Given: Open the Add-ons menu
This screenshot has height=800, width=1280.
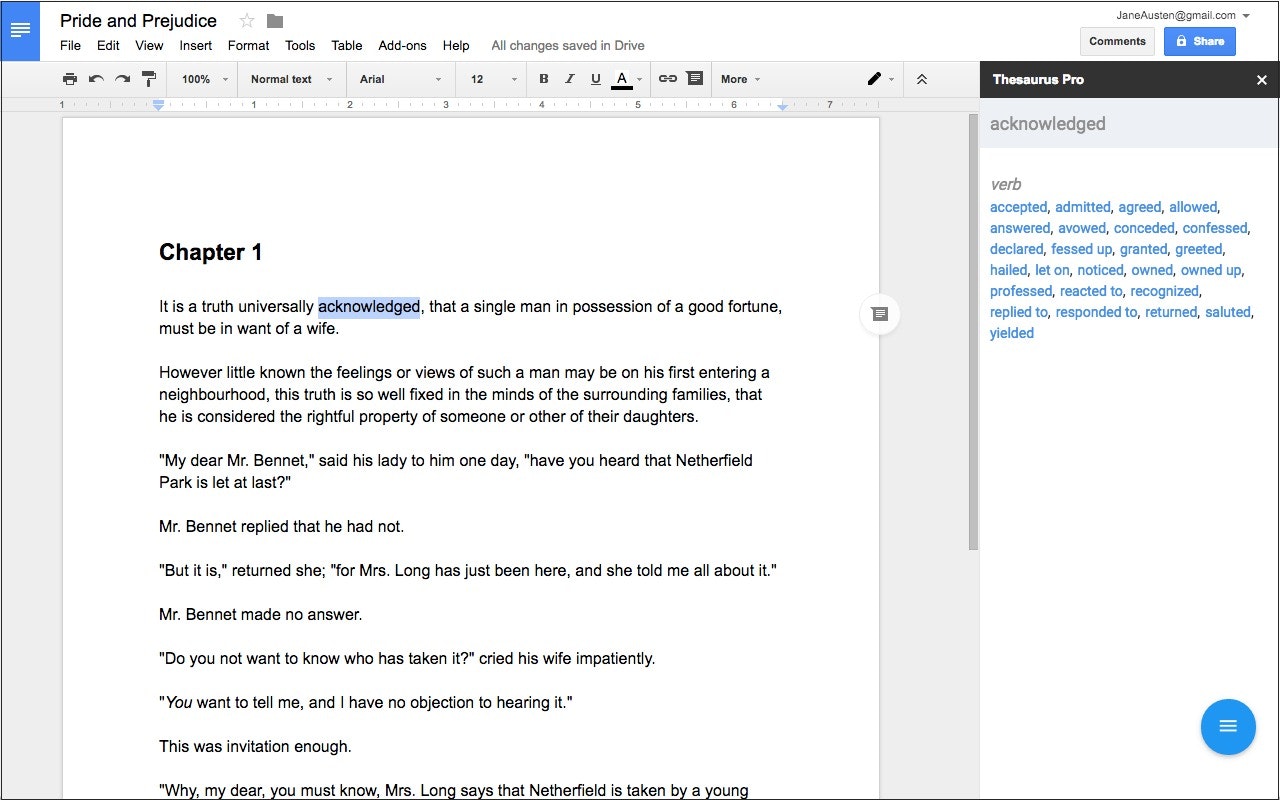Looking at the screenshot, I should [x=402, y=45].
